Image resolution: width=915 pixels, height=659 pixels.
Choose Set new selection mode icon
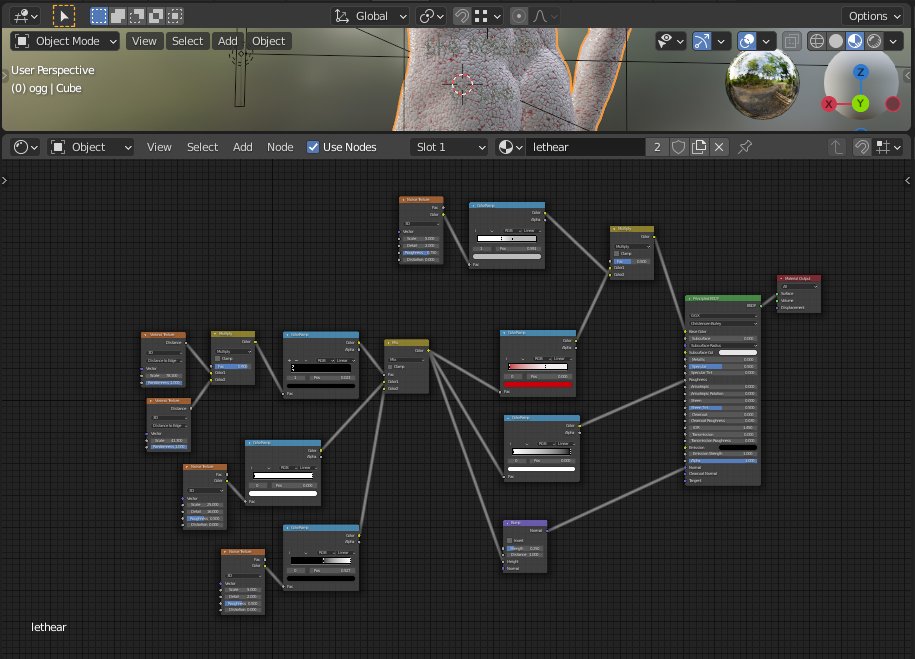(99, 16)
